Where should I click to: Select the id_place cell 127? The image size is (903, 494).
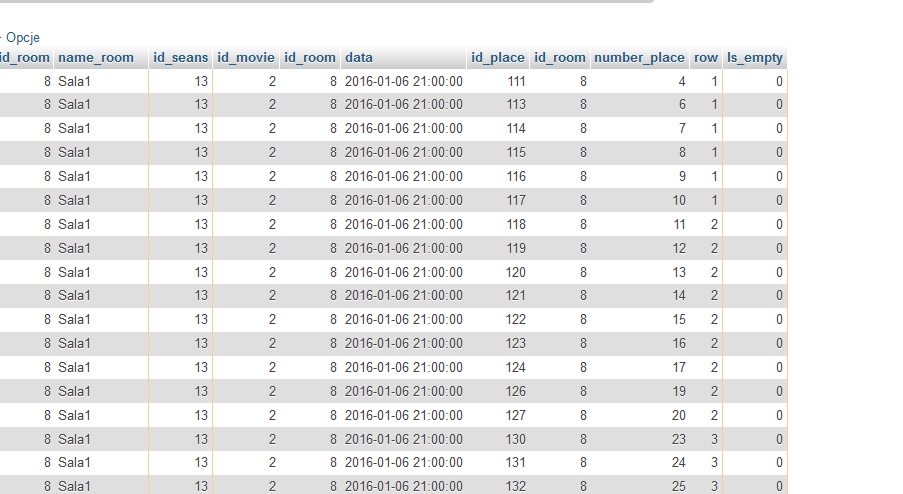515,416
